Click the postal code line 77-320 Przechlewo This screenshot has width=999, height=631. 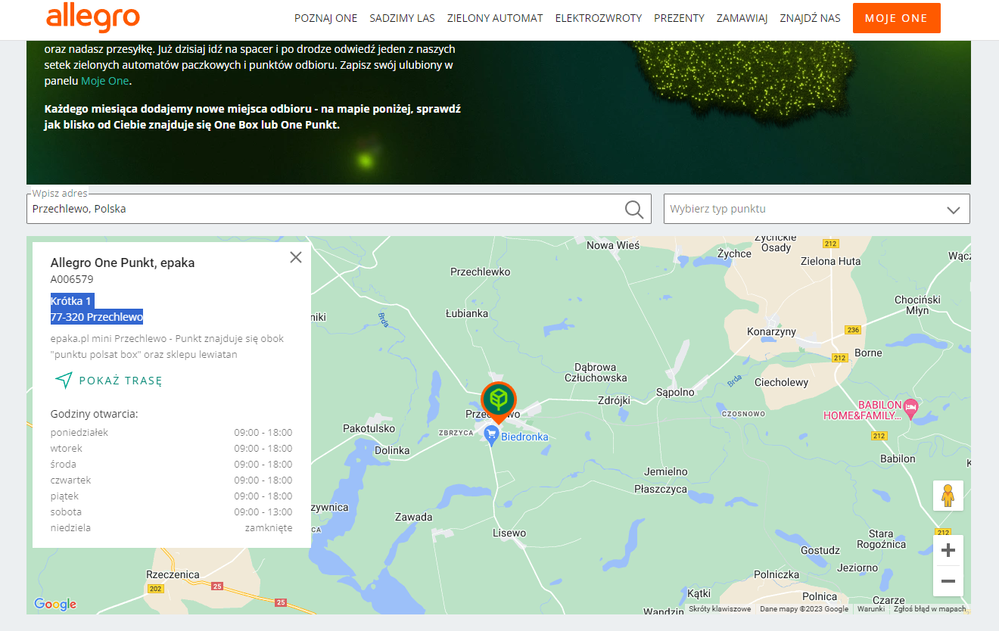point(97,317)
